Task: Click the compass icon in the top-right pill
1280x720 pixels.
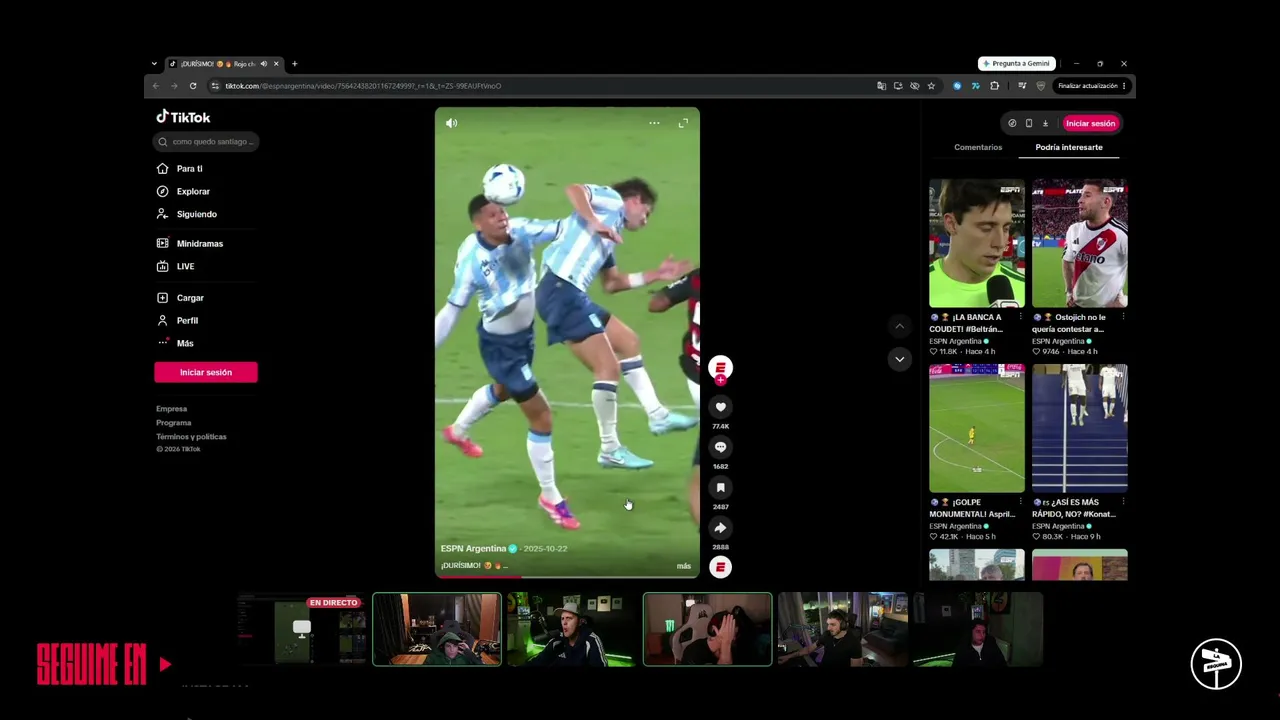Action: [x=1012, y=123]
